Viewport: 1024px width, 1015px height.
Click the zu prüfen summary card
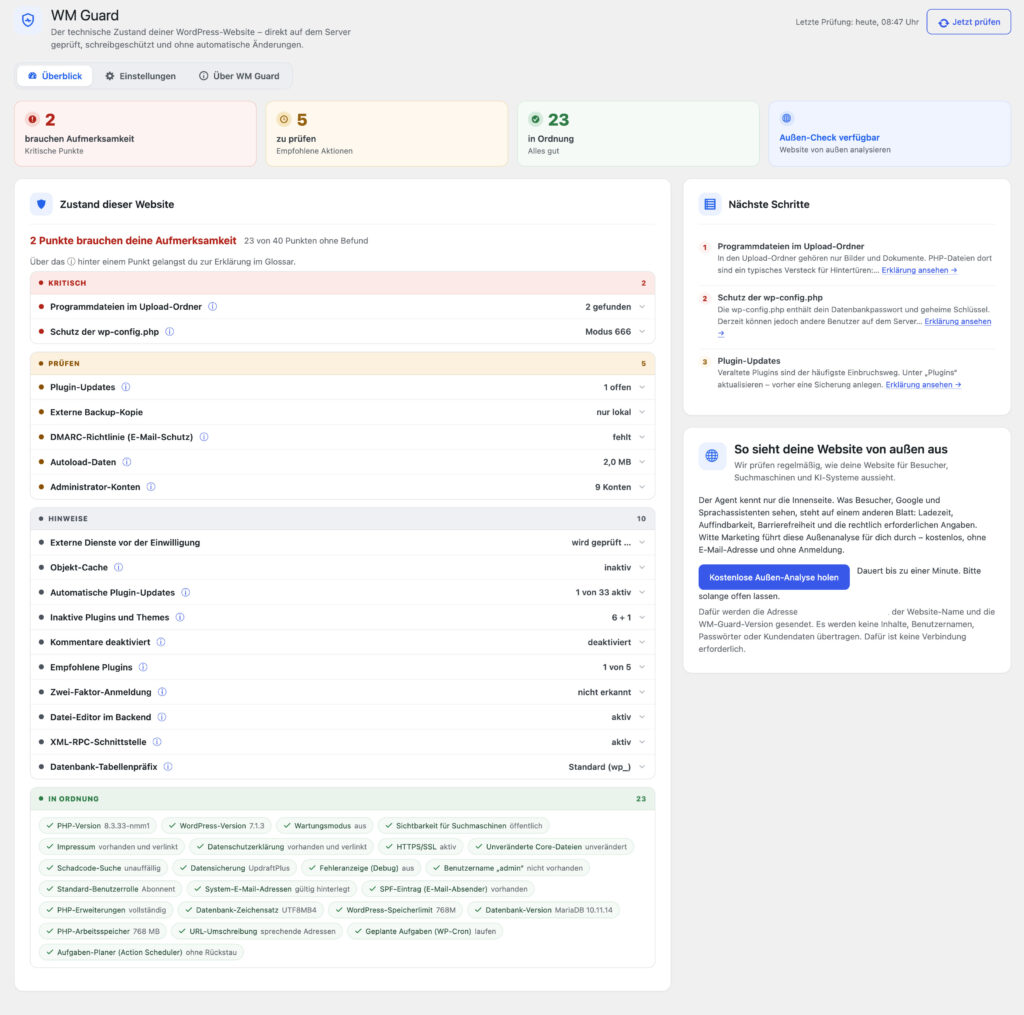(x=387, y=133)
